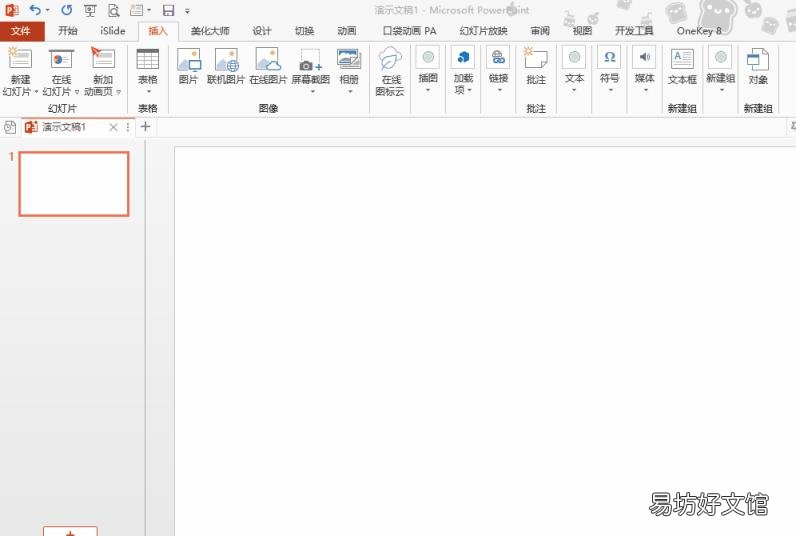796x536 pixels.
Task: Click on the blank slide canvas
Action: tap(485, 340)
